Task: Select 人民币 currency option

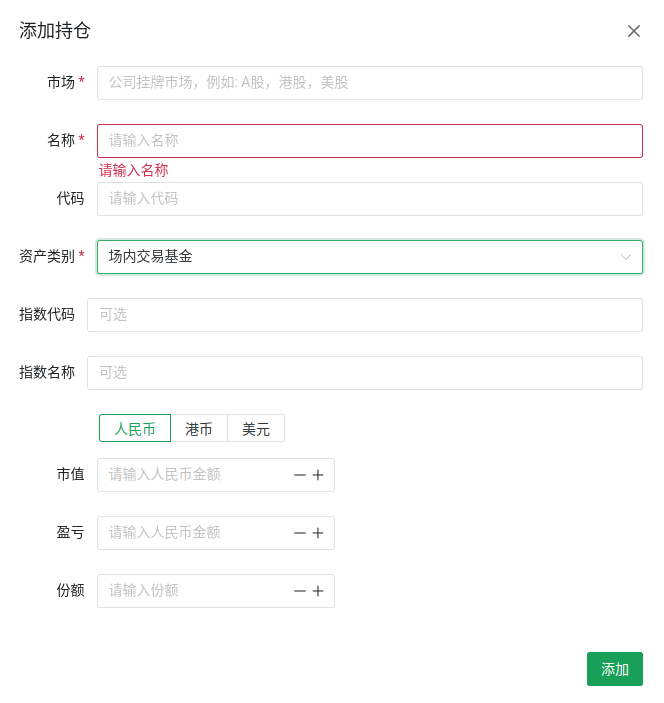Action: click(x=135, y=428)
